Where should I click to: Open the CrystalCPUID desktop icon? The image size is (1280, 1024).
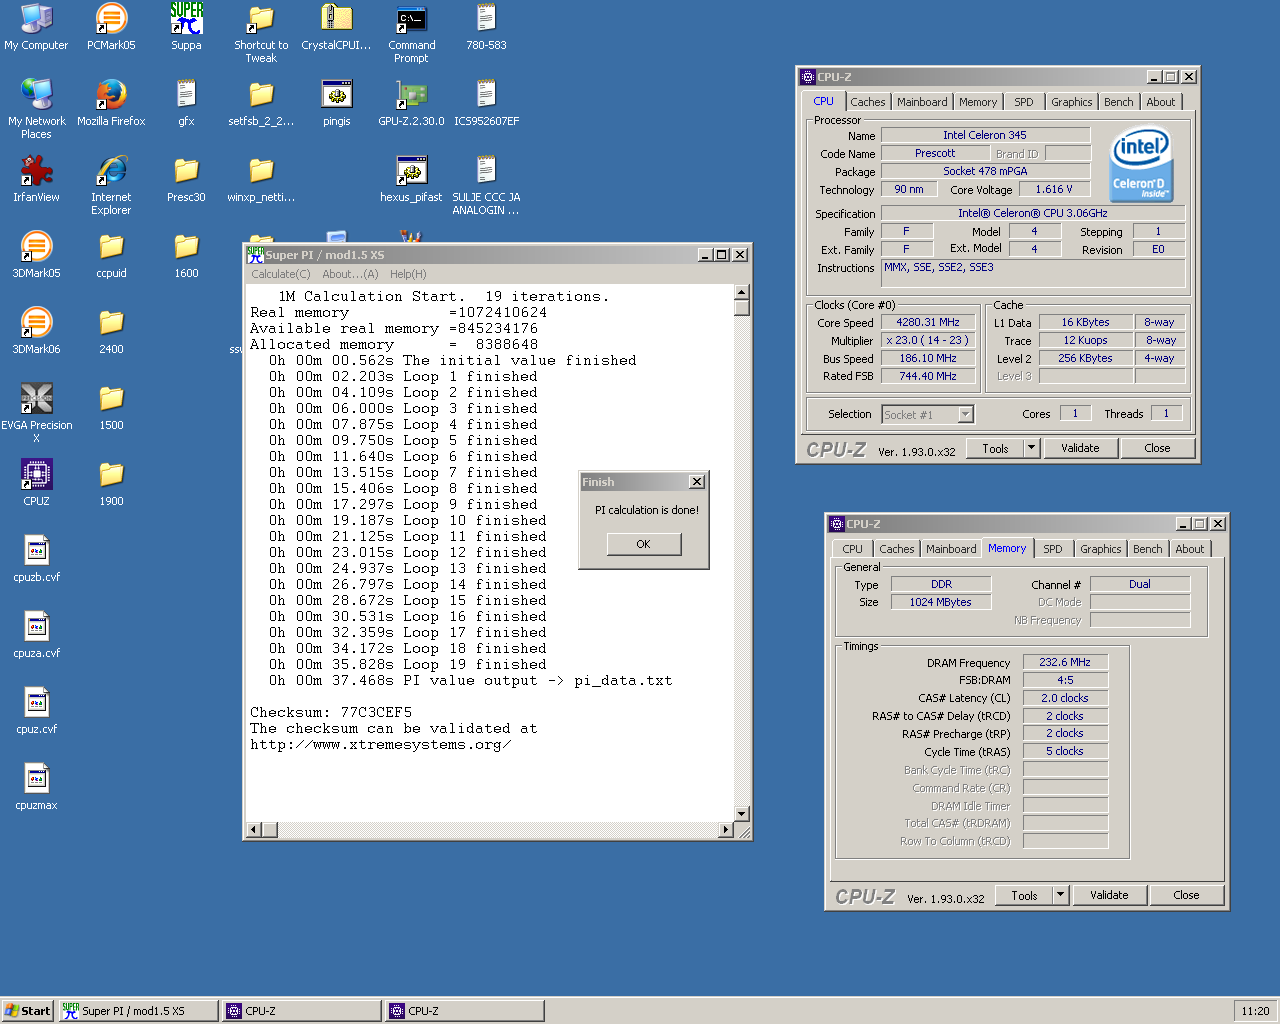click(x=336, y=26)
